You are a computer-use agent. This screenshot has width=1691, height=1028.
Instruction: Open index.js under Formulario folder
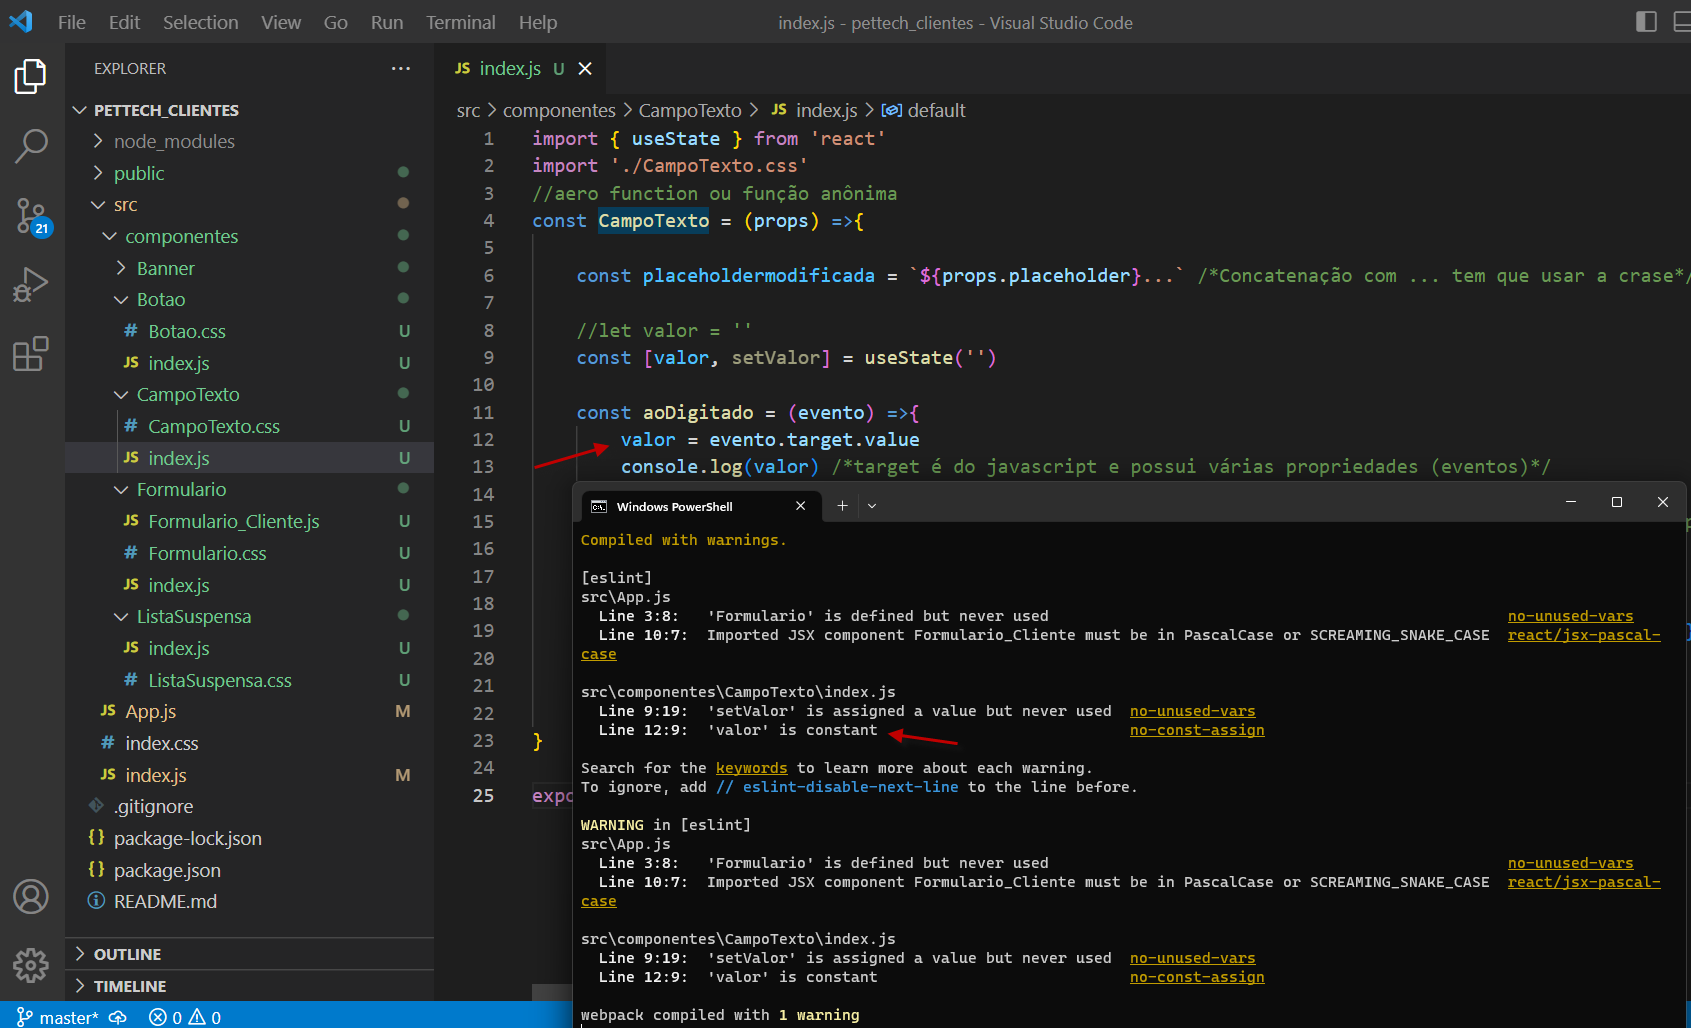(179, 585)
